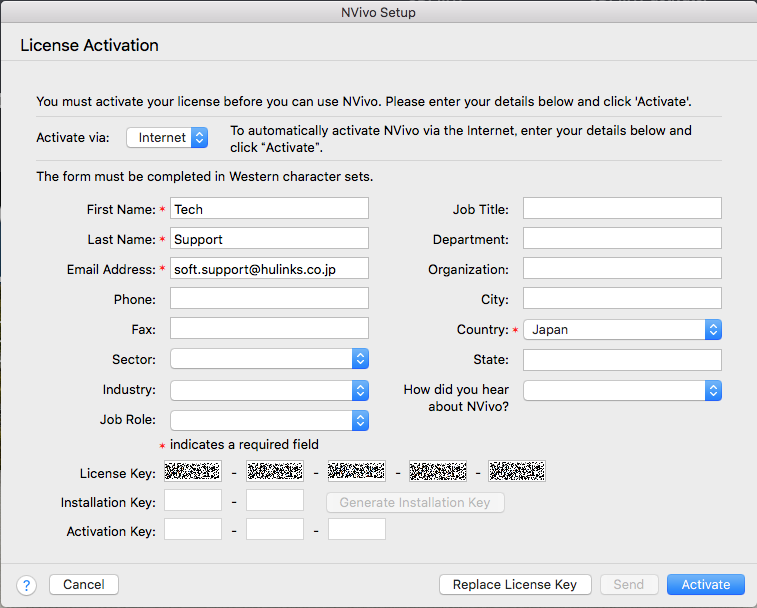Click the grayed-out Send button

629,584
